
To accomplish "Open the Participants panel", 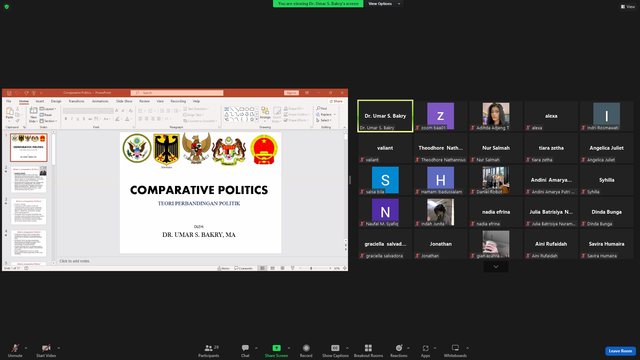I will coord(209,350).
